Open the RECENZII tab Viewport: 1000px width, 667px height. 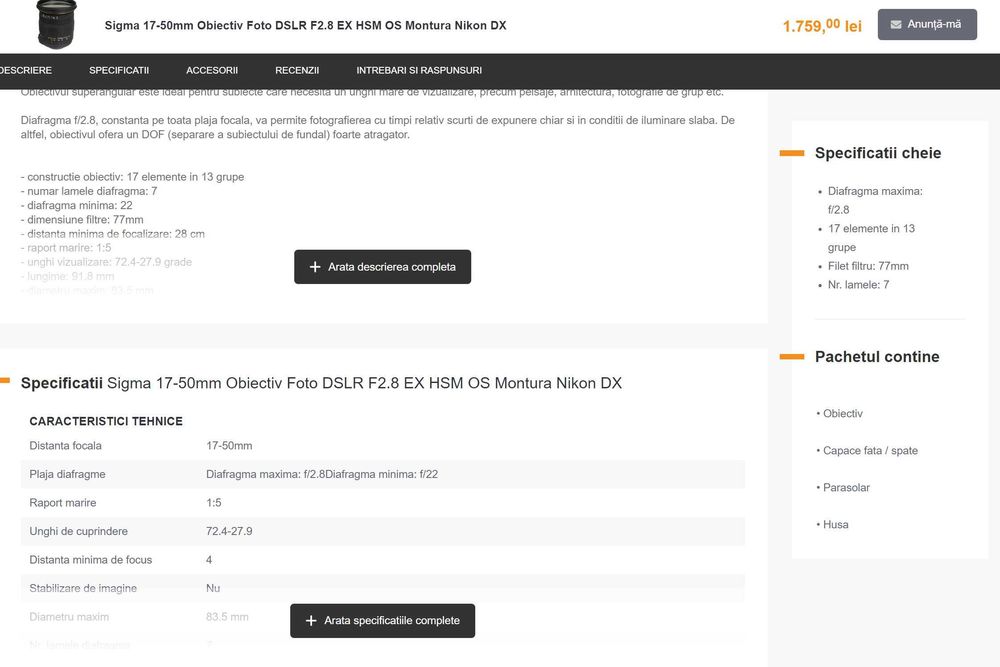pos(297,70)
